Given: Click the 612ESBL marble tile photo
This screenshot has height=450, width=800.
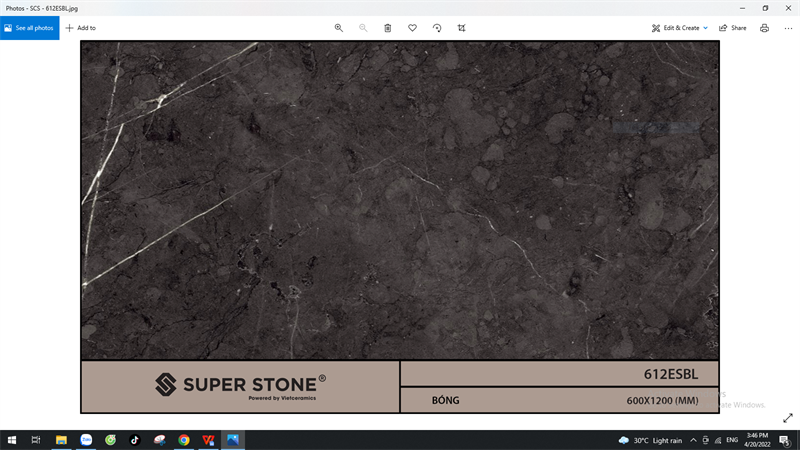Looking at the screenshot, I should click(x=400, y=227).
